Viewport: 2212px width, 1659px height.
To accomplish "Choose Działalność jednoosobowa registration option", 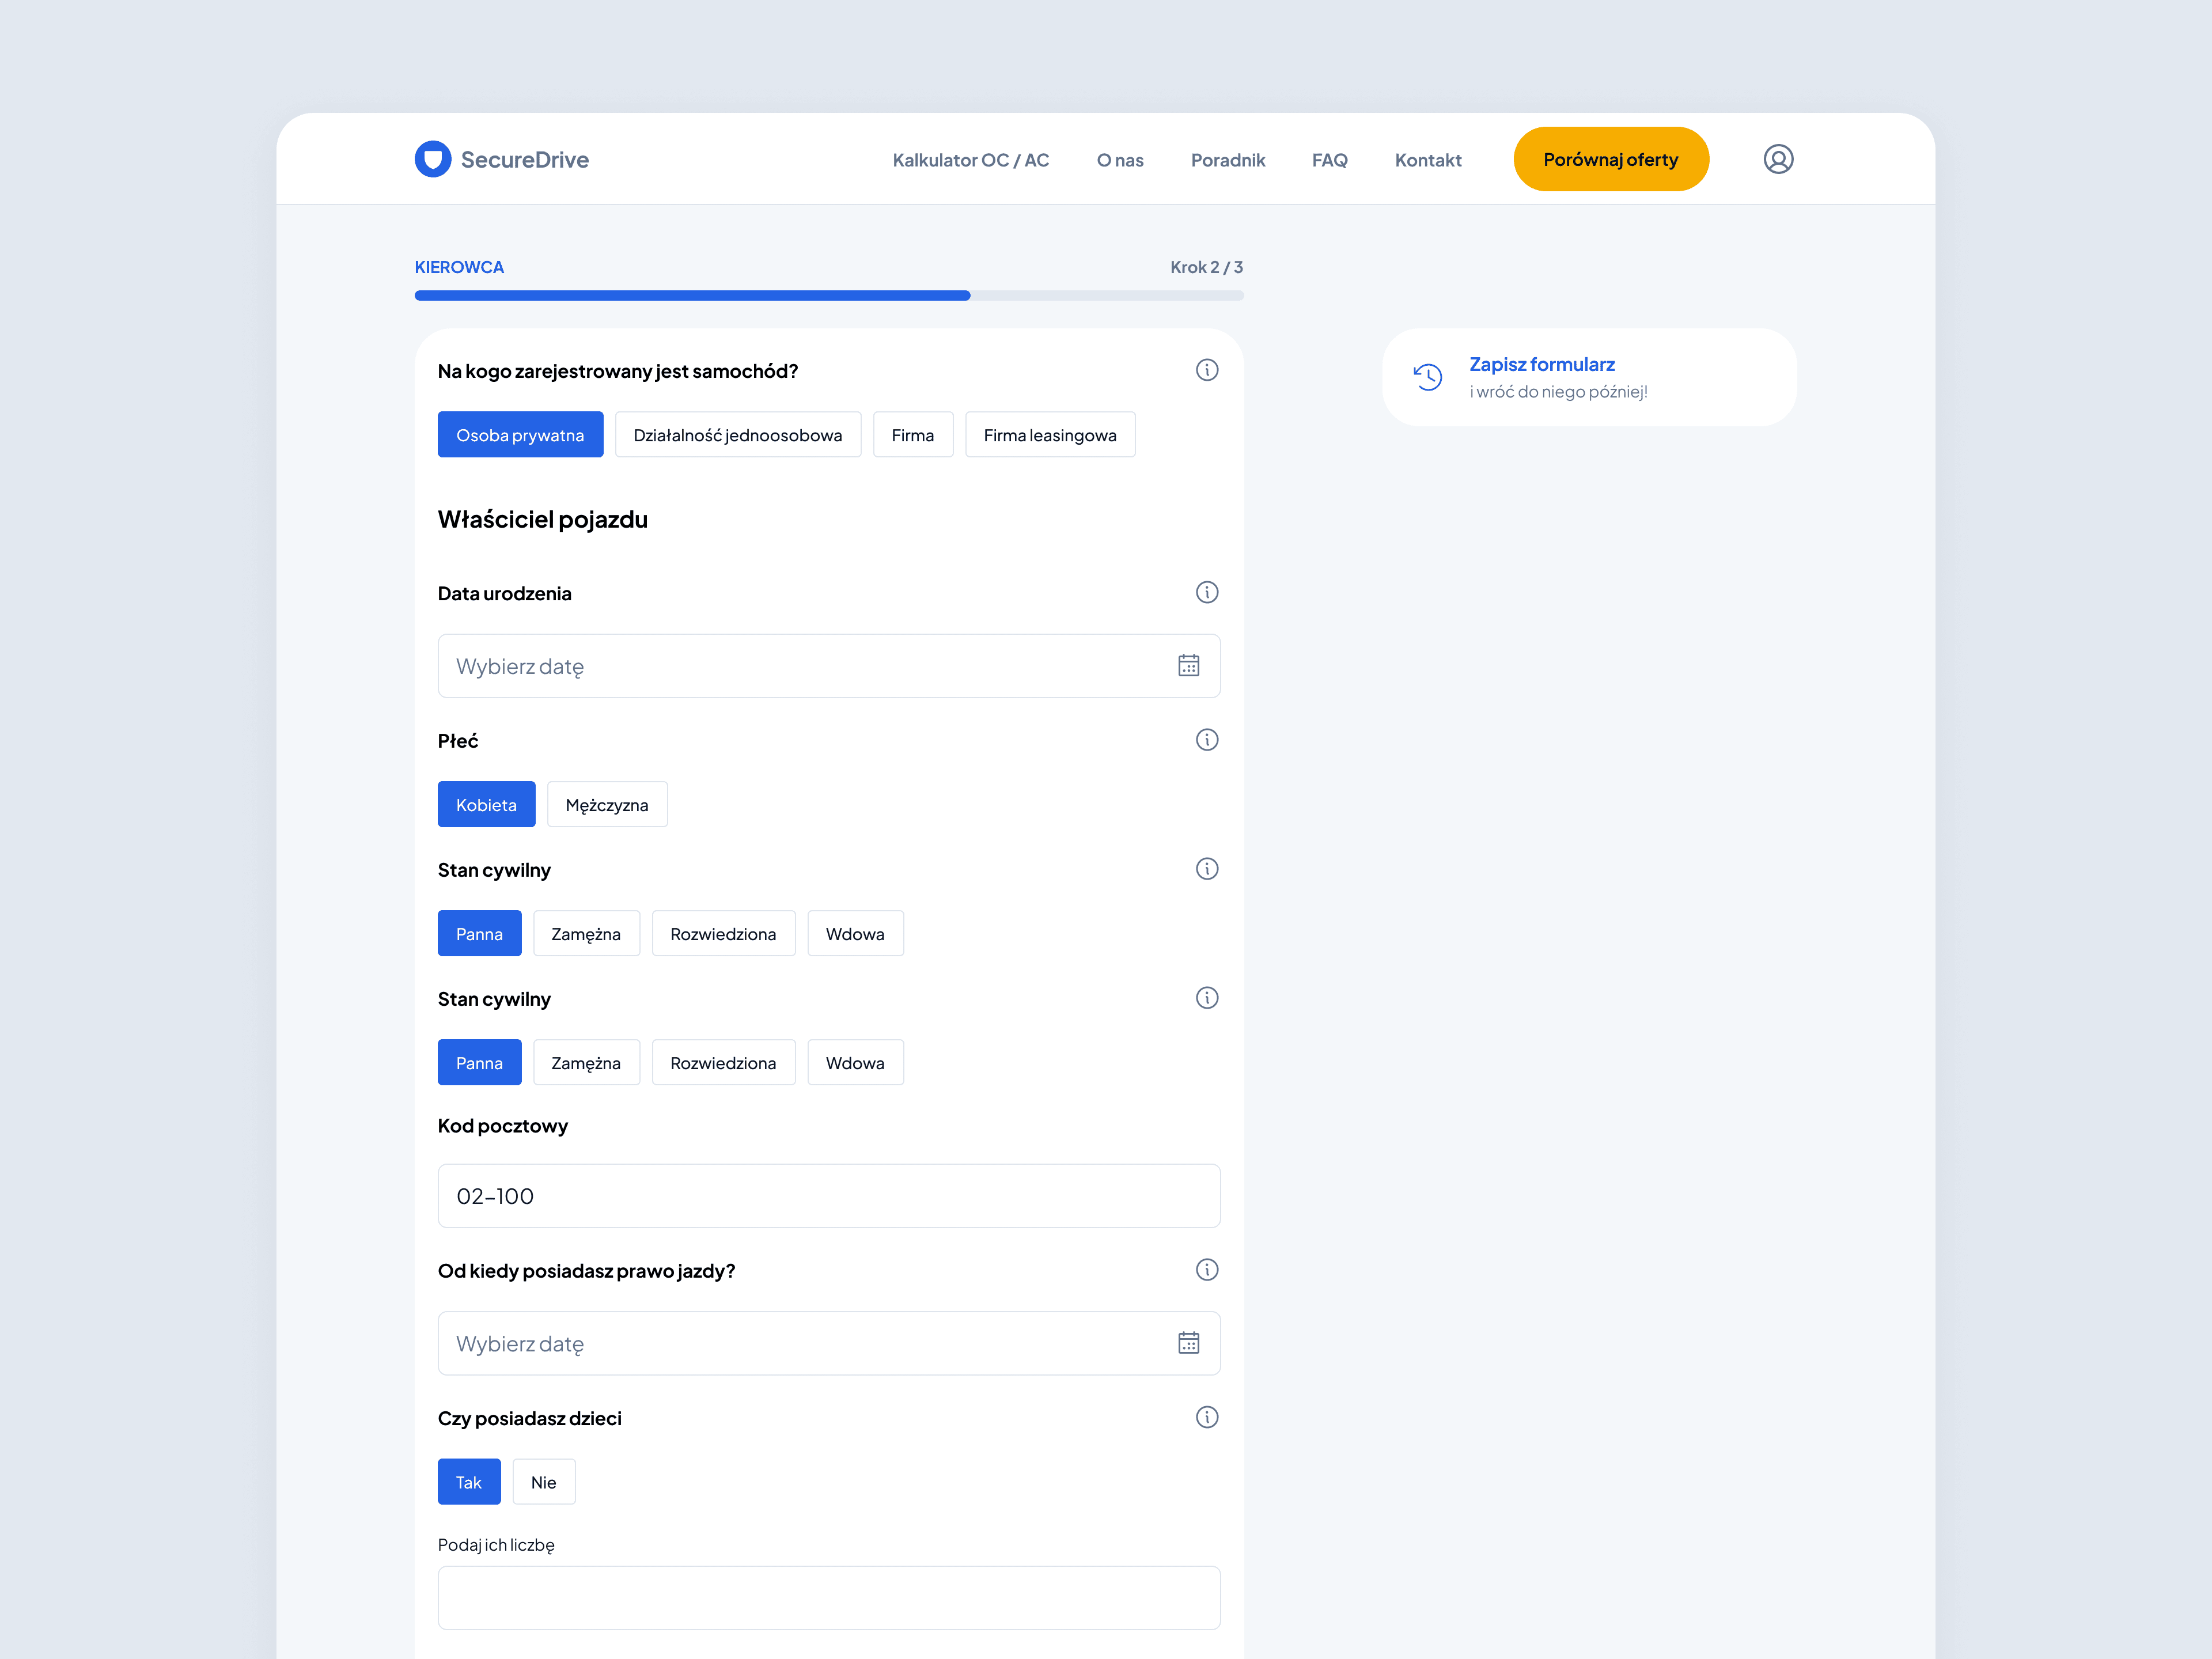I will click(x=737, y=435).
